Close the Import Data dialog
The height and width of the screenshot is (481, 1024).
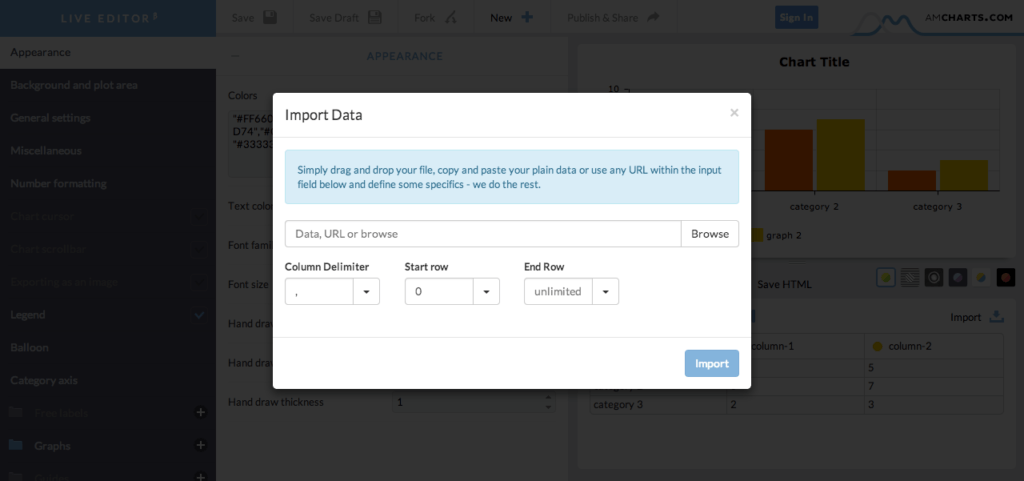tap(734, 113)
